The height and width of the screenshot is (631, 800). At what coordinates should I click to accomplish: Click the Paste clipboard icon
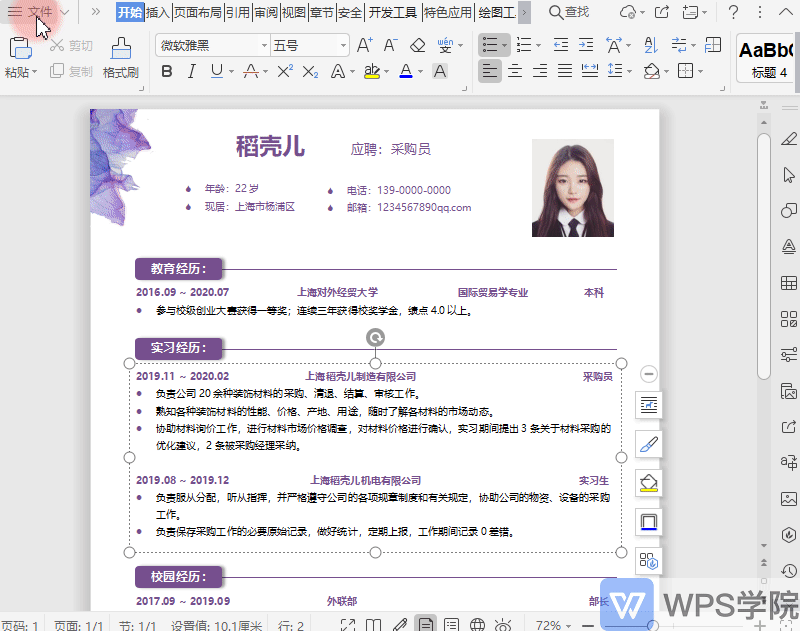20,50
